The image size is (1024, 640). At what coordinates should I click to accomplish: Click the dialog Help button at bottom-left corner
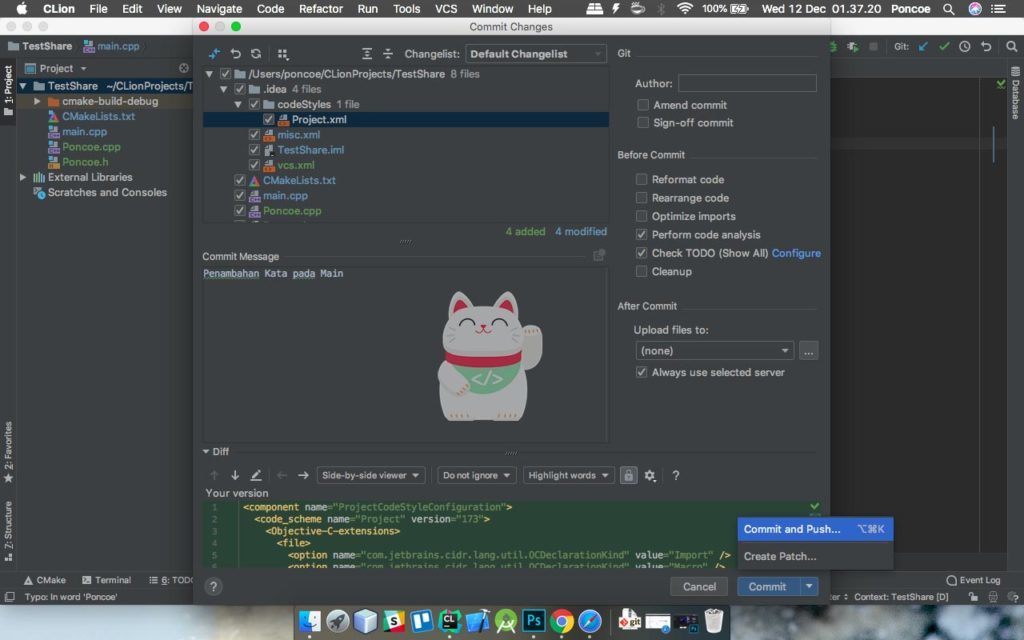click(214, 586)
